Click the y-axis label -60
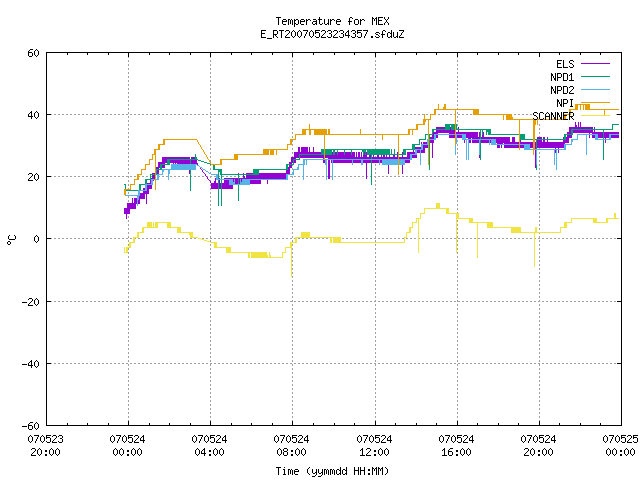 31,426
